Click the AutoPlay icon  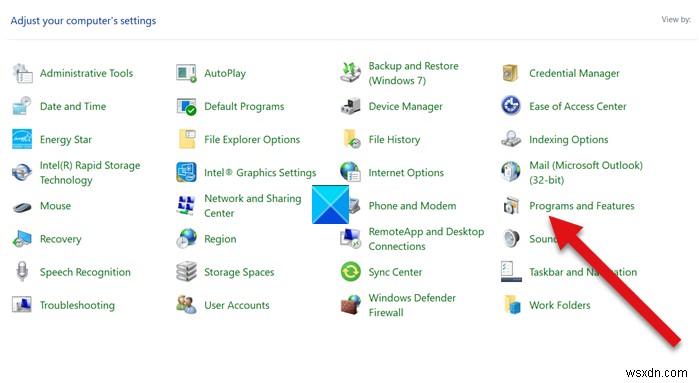(x=186, y=73)
